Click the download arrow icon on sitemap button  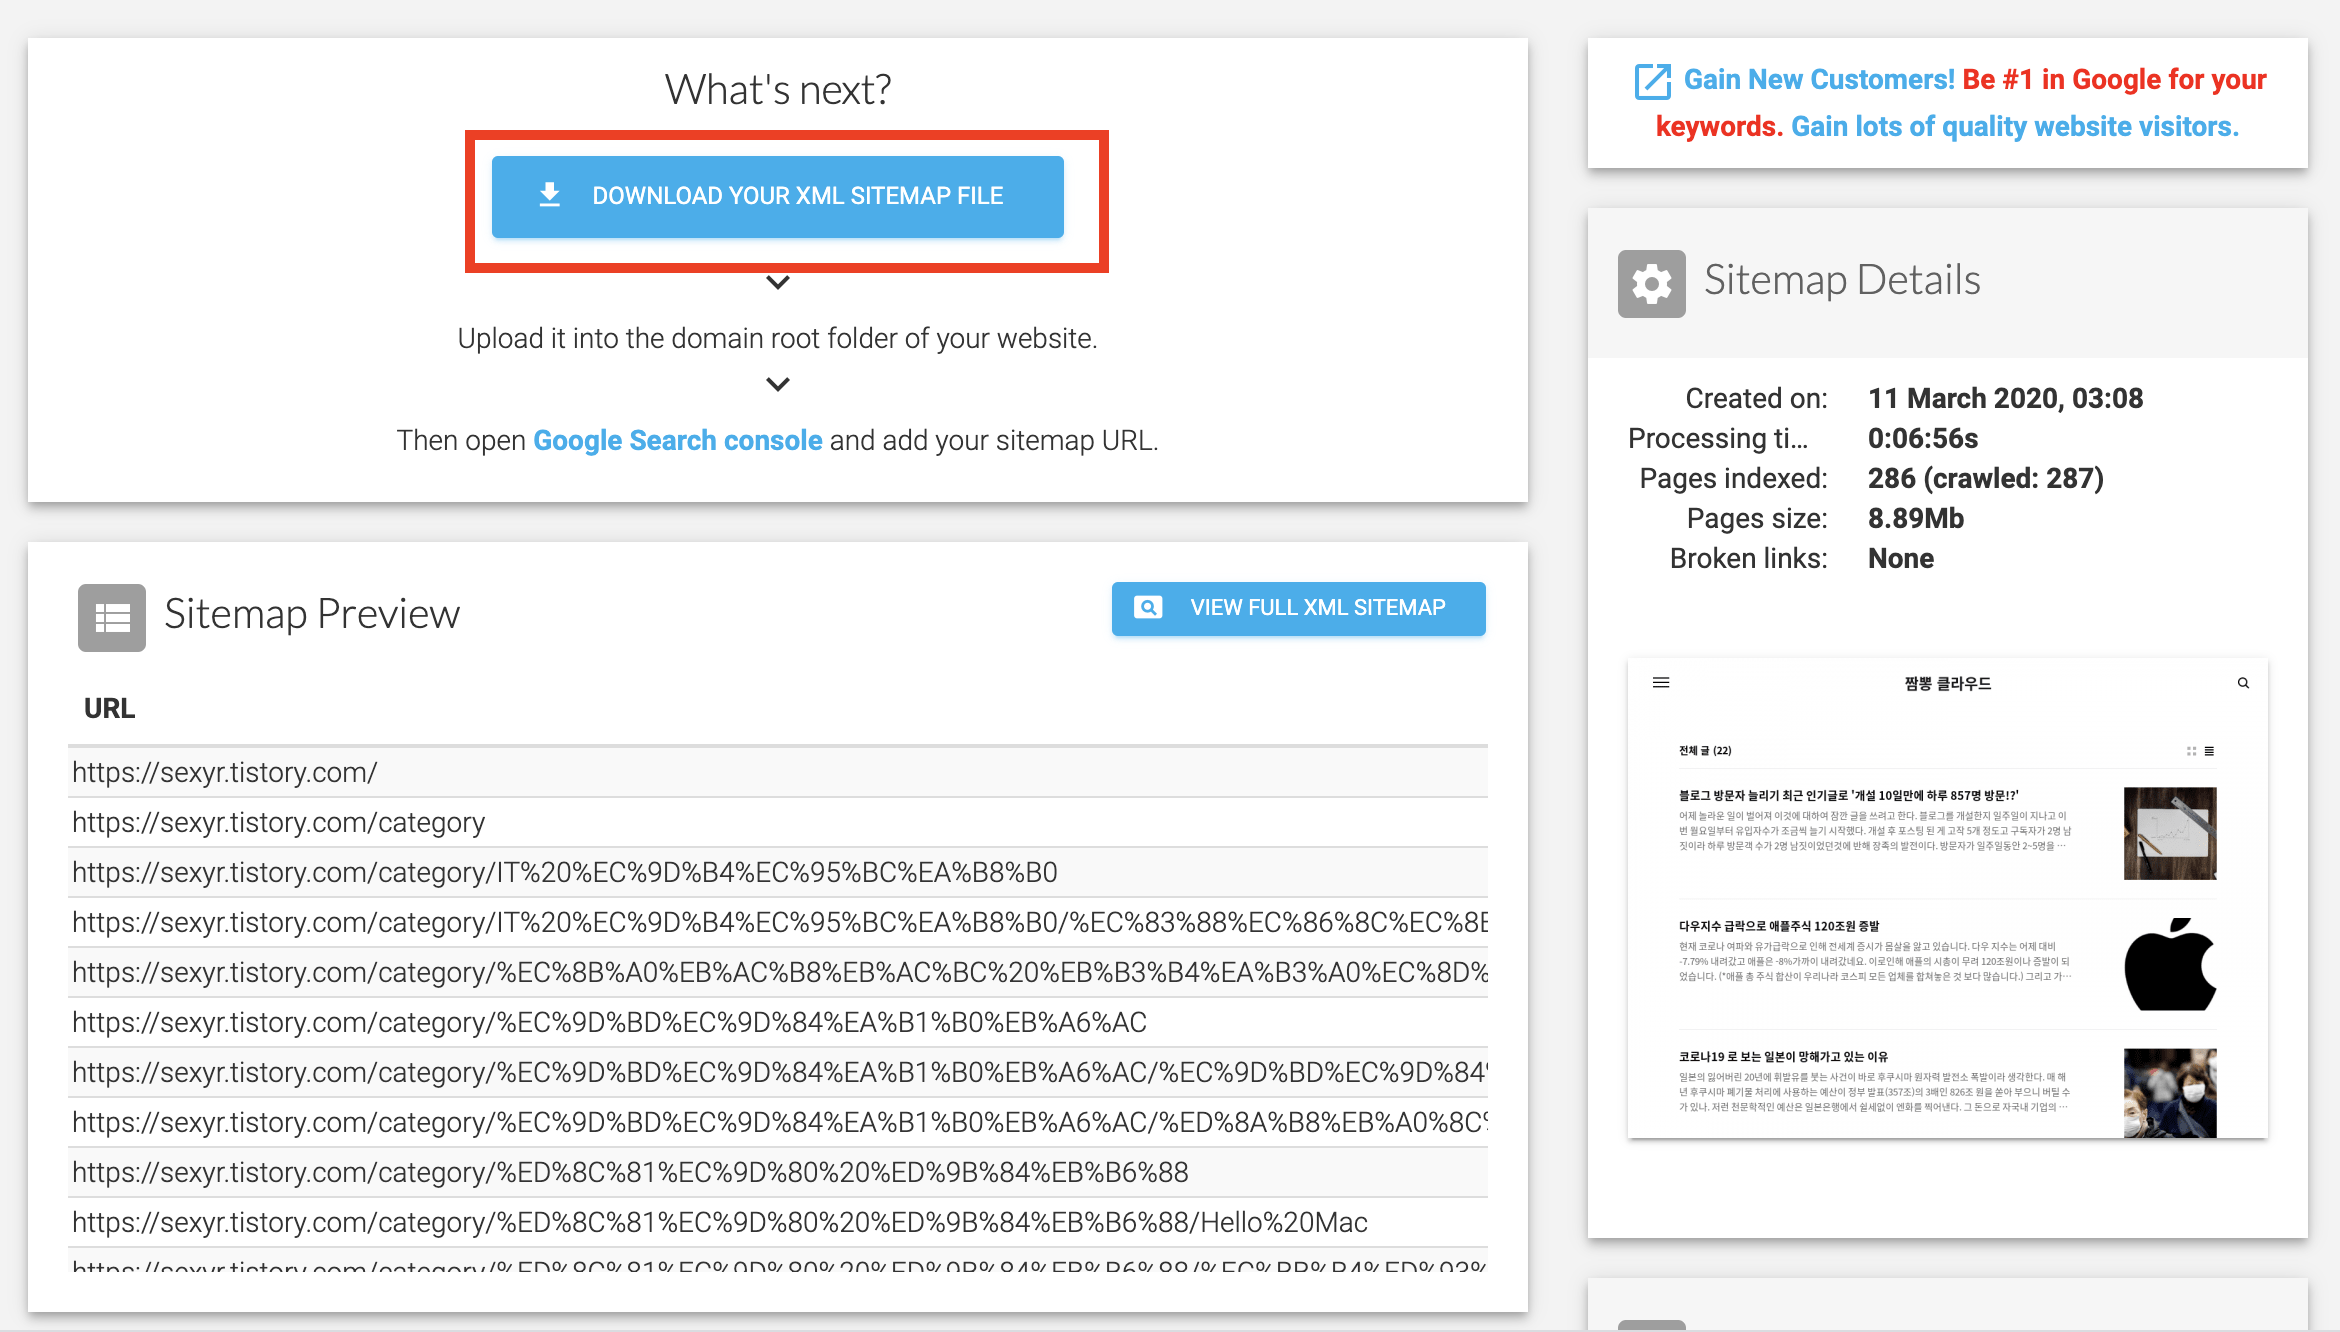pyautogui.click(x=549, y=195)
